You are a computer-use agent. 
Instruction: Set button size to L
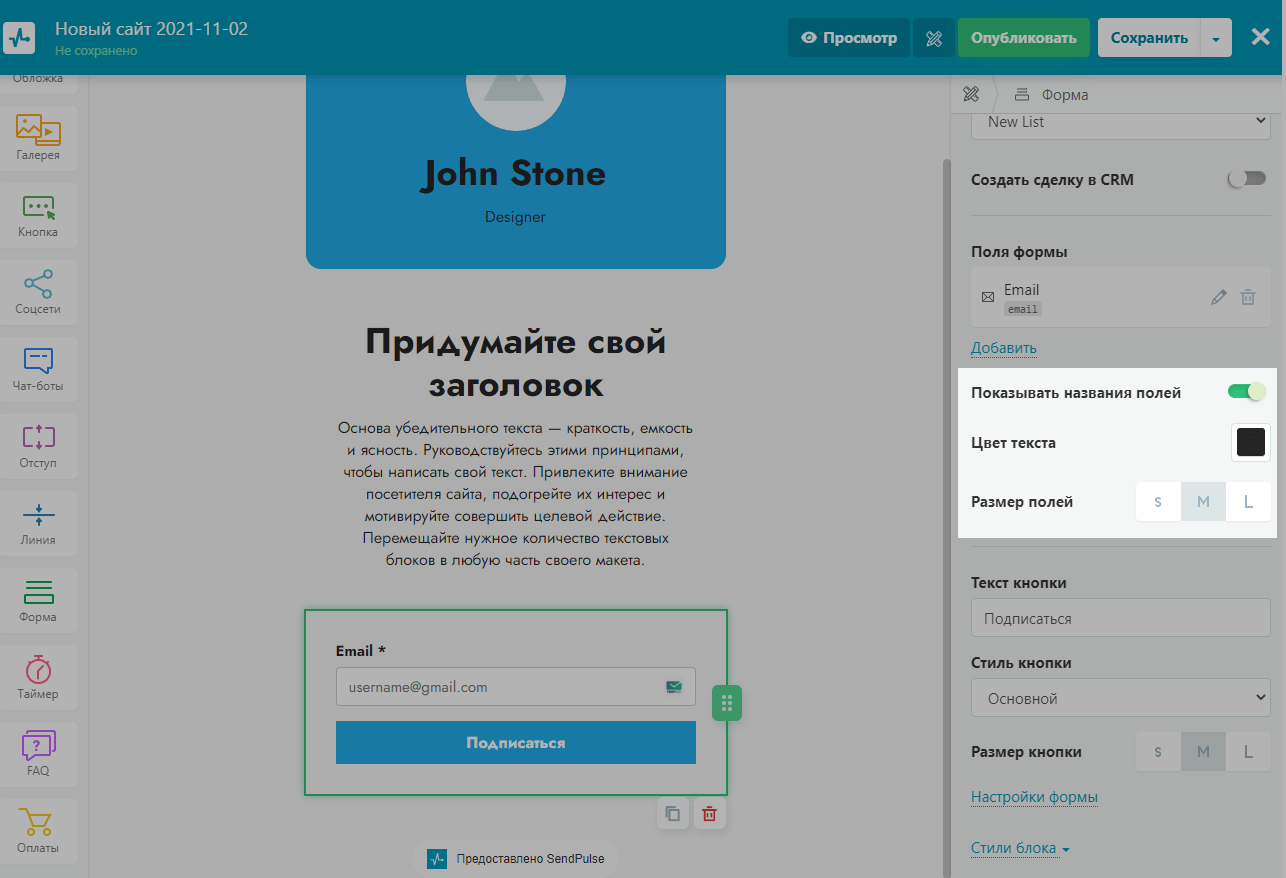tap(1248, 752)
